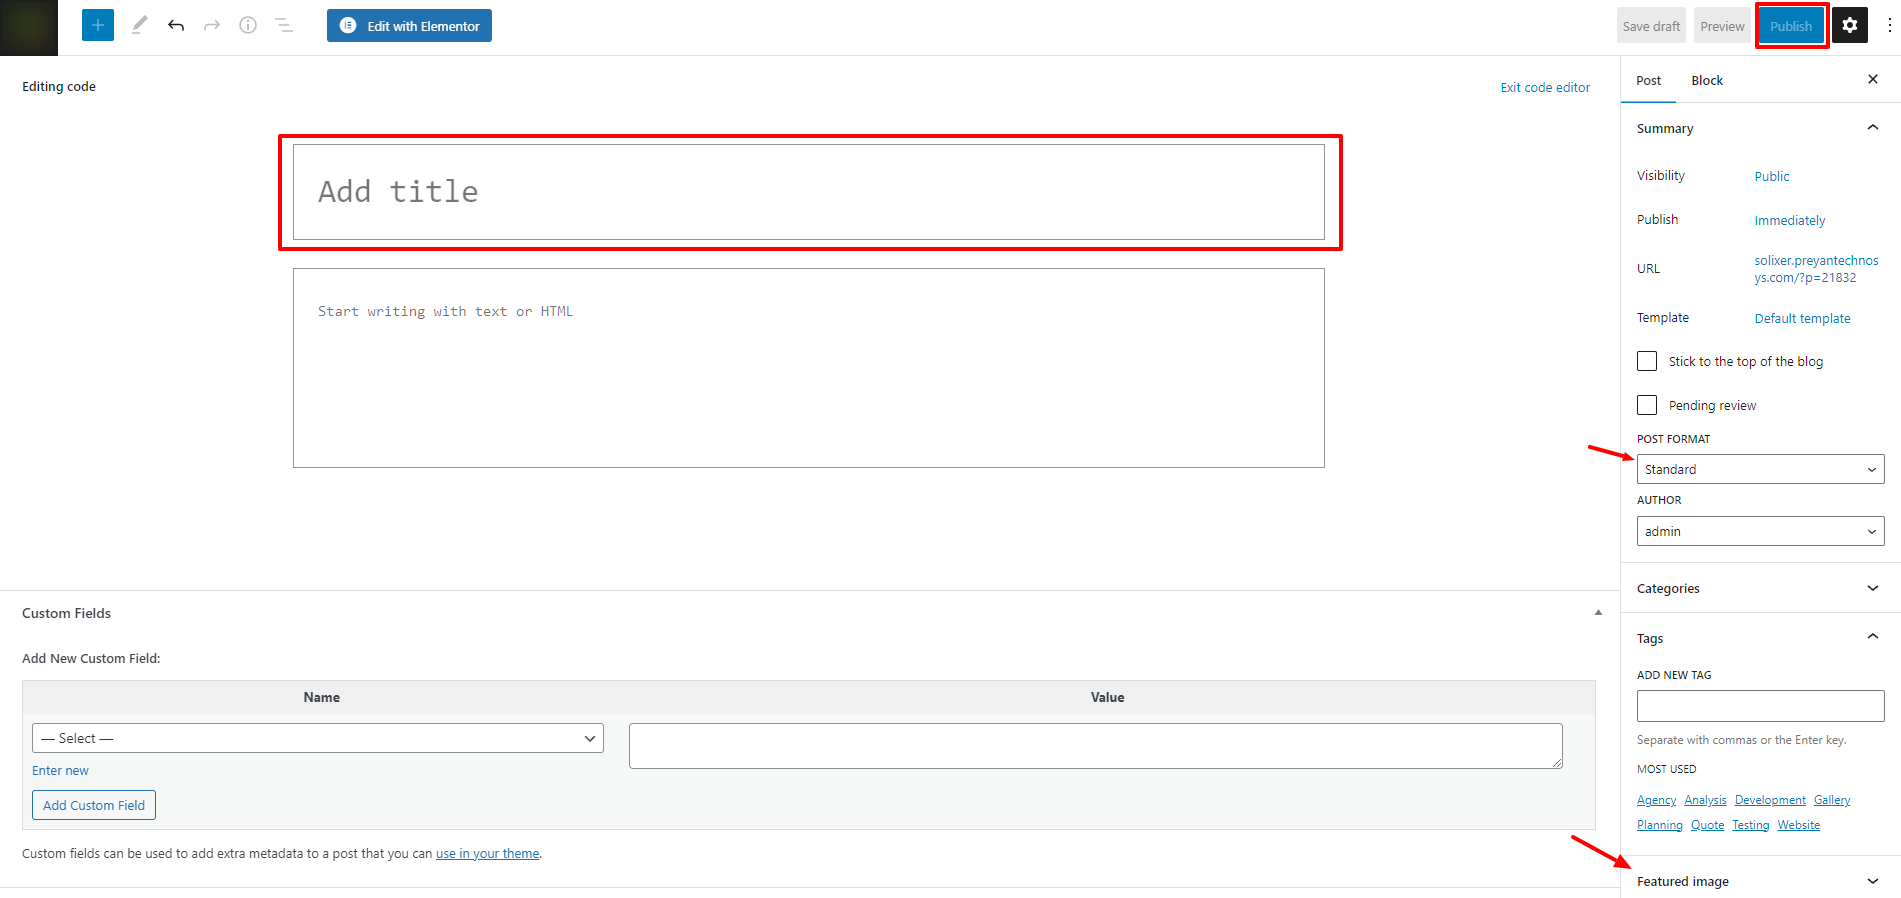This screenshot has height=898, width=1901.
Task: Click the Redo arrow icon
Action: point(212,25)
